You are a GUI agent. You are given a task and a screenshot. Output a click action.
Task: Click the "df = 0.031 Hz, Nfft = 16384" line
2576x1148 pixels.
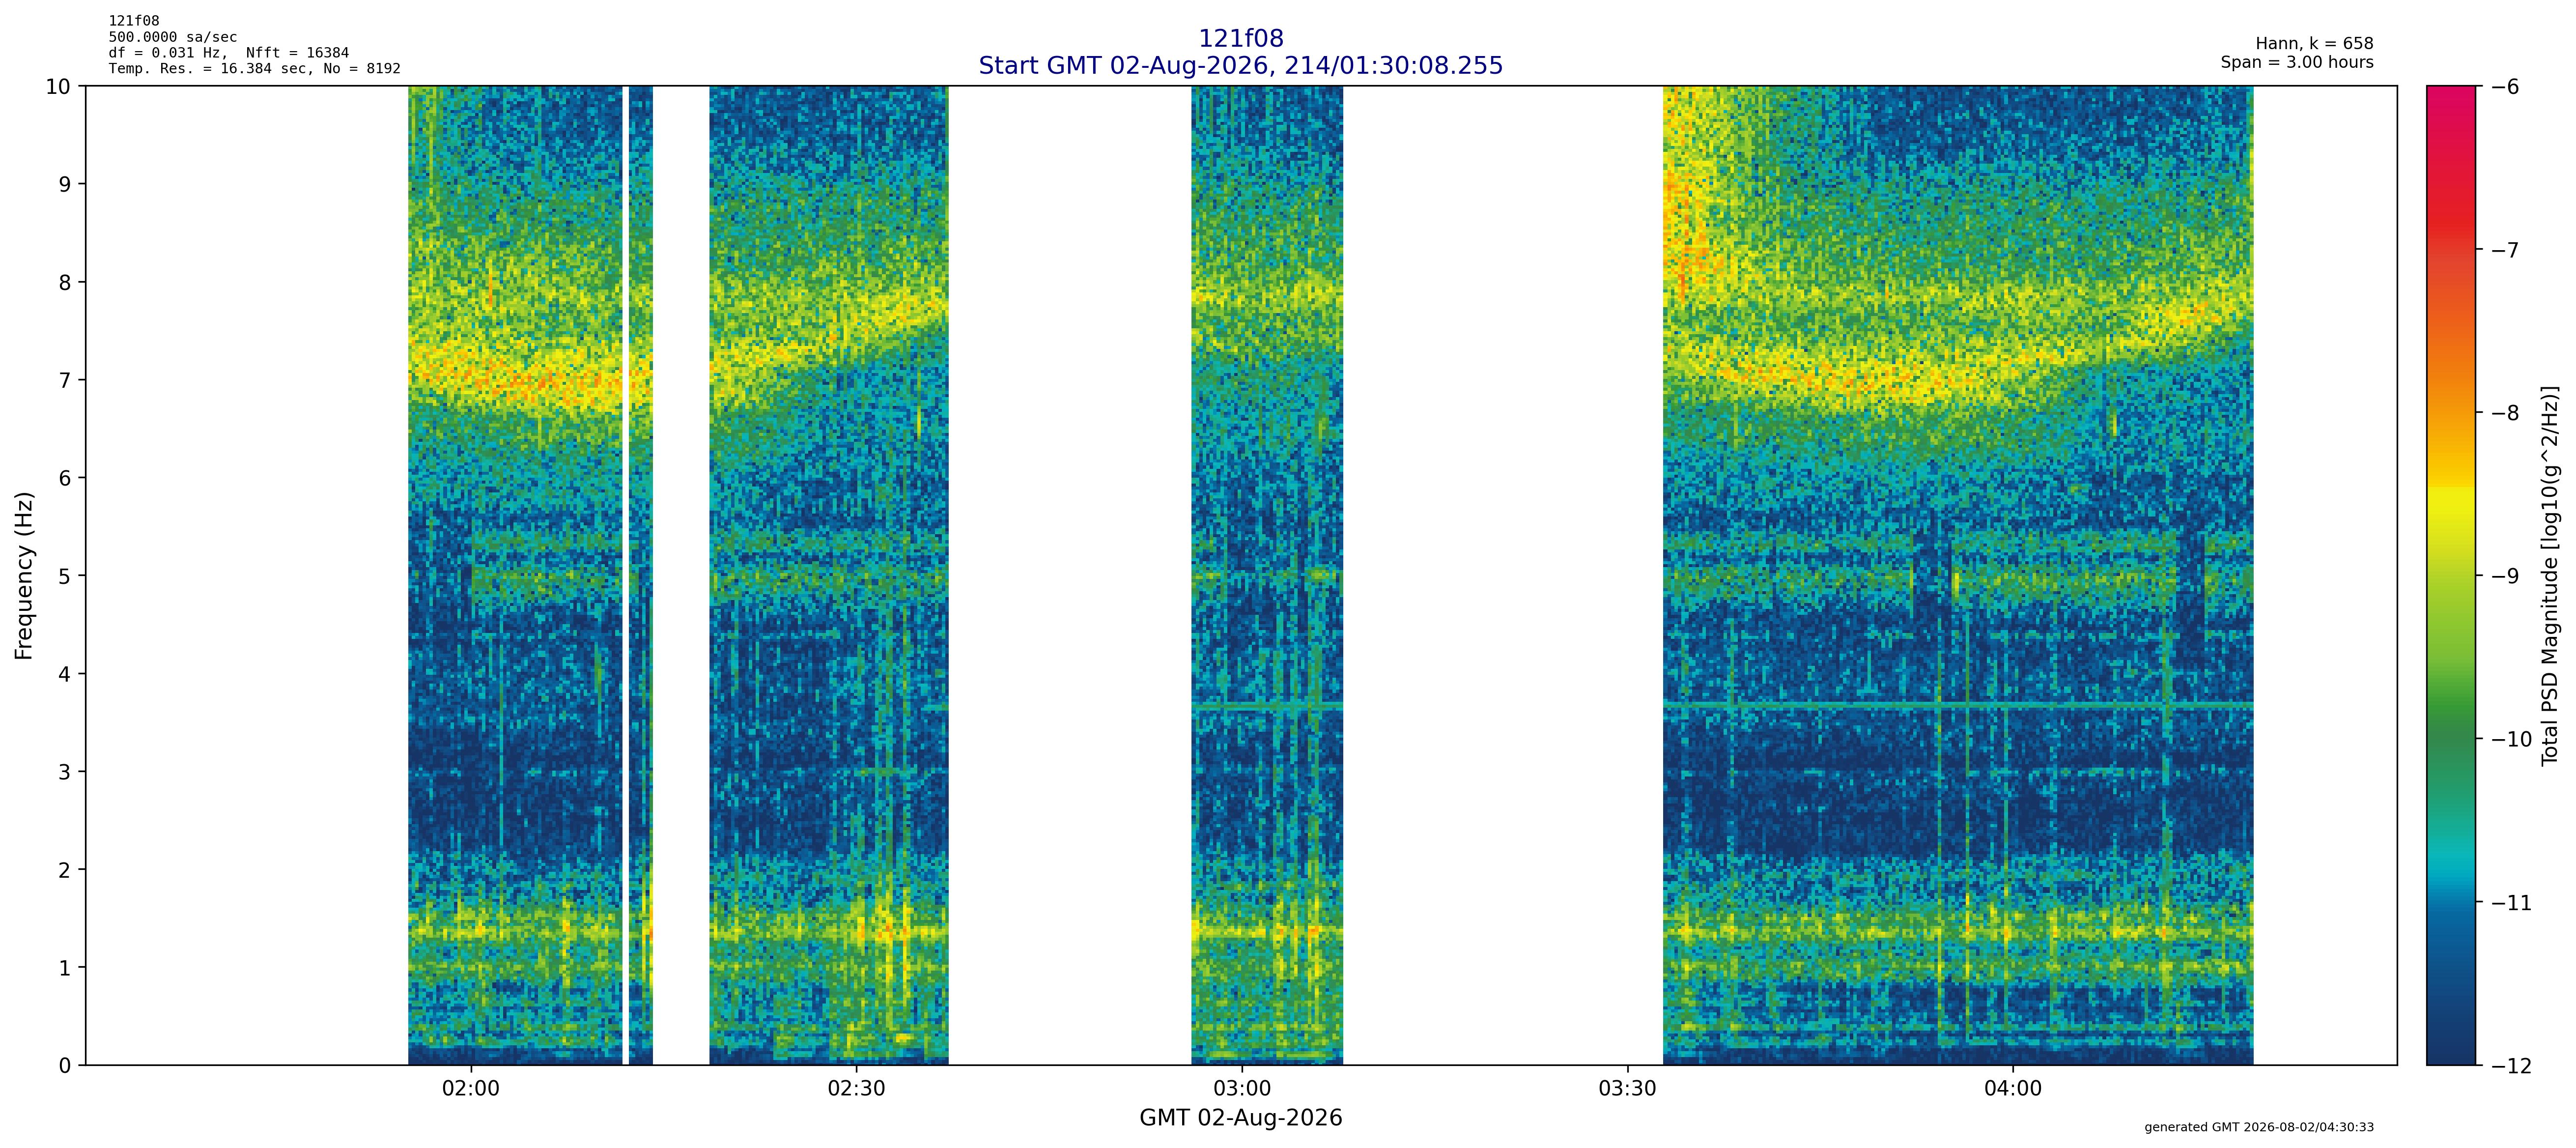(x=229, y=53)
